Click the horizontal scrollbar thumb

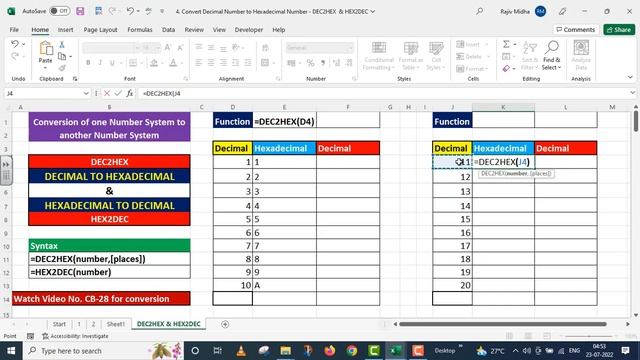click(502, 324)
